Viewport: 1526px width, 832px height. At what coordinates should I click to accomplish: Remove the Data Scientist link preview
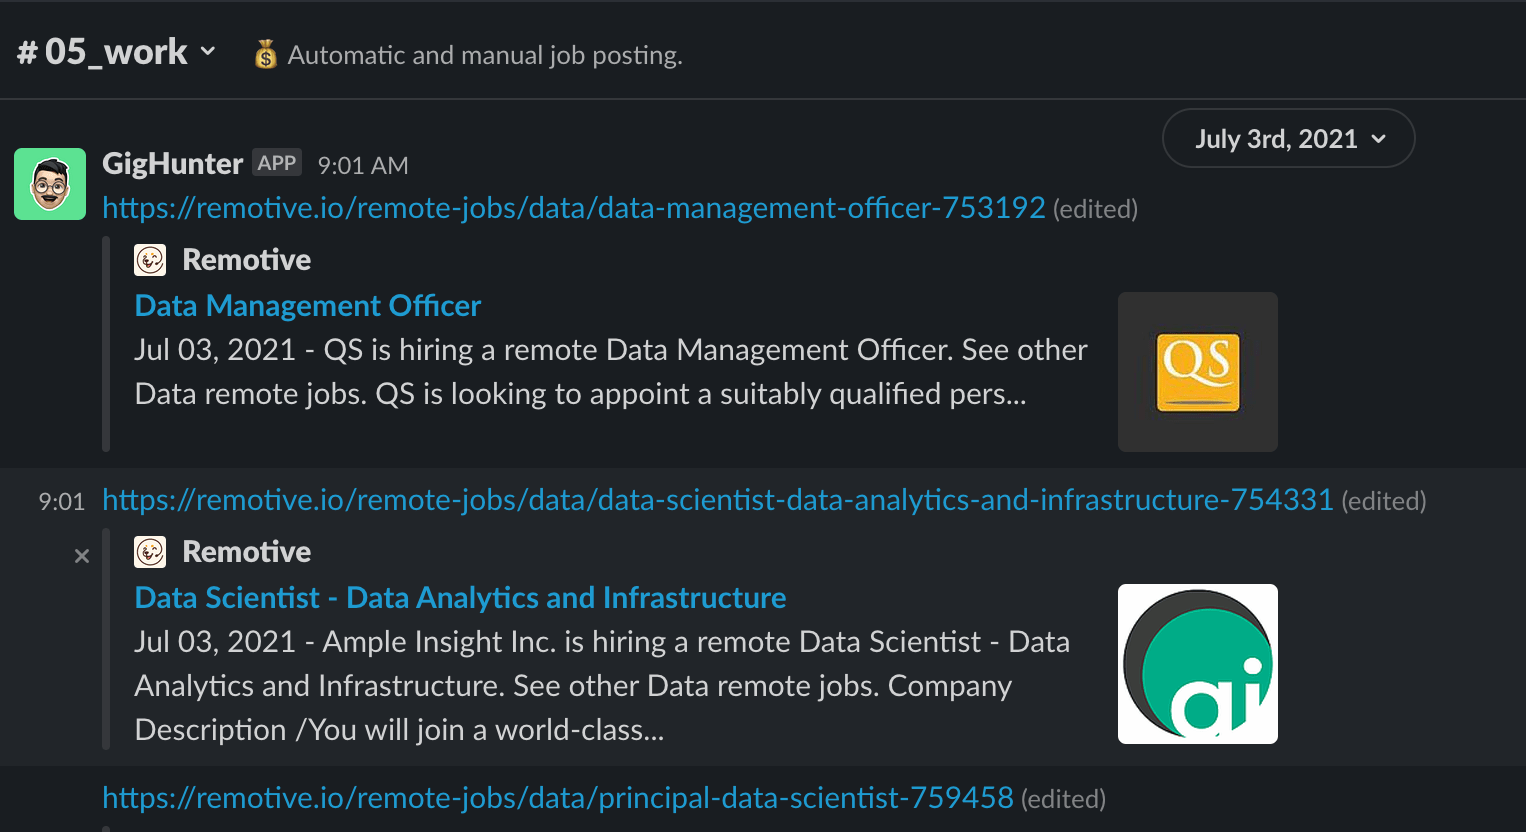82,556
